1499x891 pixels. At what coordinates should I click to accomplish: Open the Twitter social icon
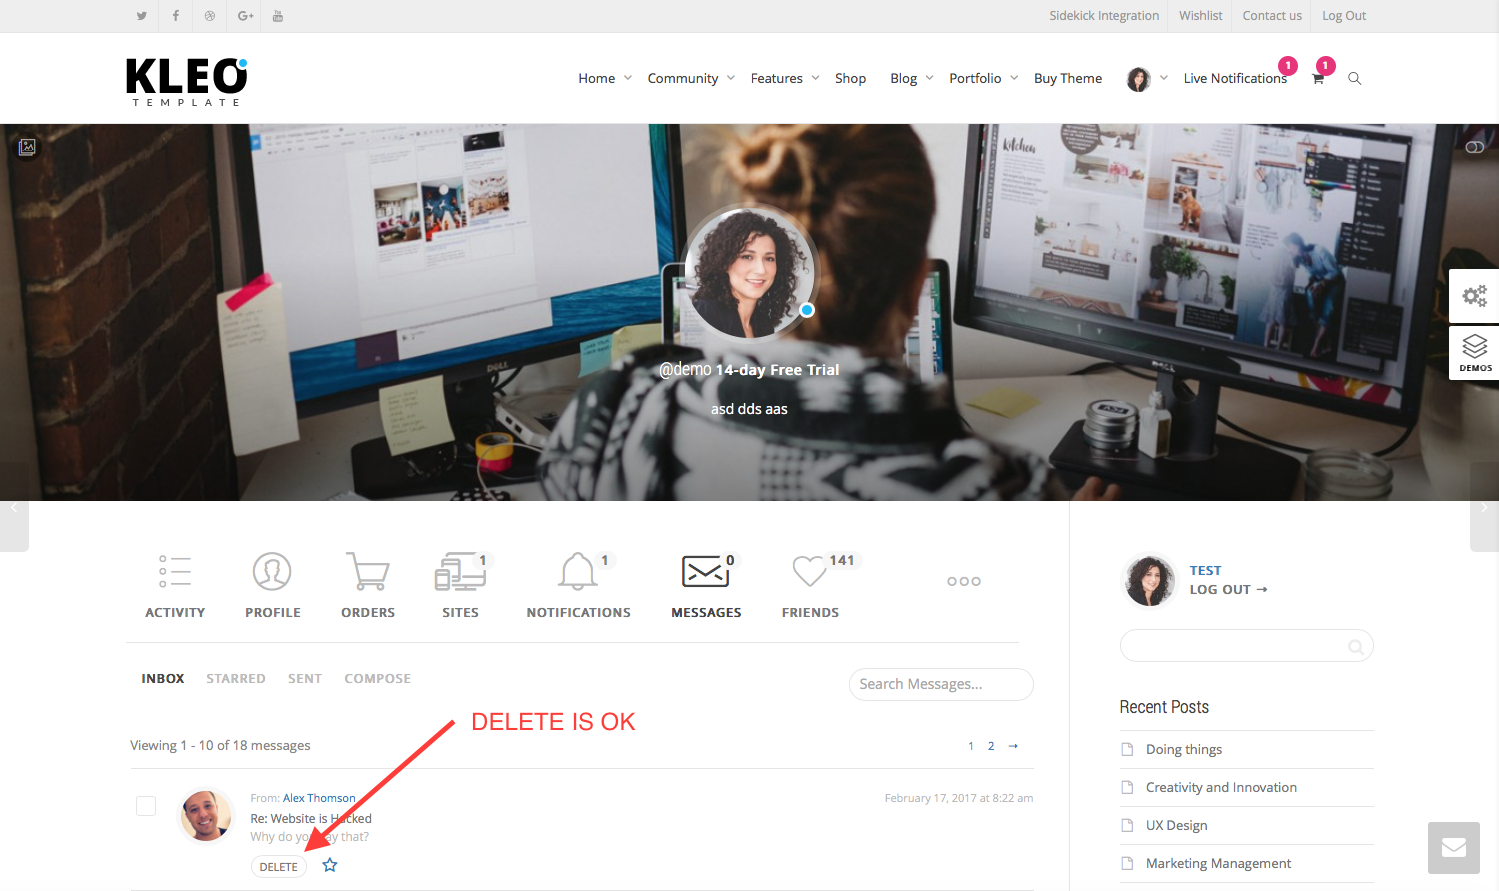click(141, 16)
